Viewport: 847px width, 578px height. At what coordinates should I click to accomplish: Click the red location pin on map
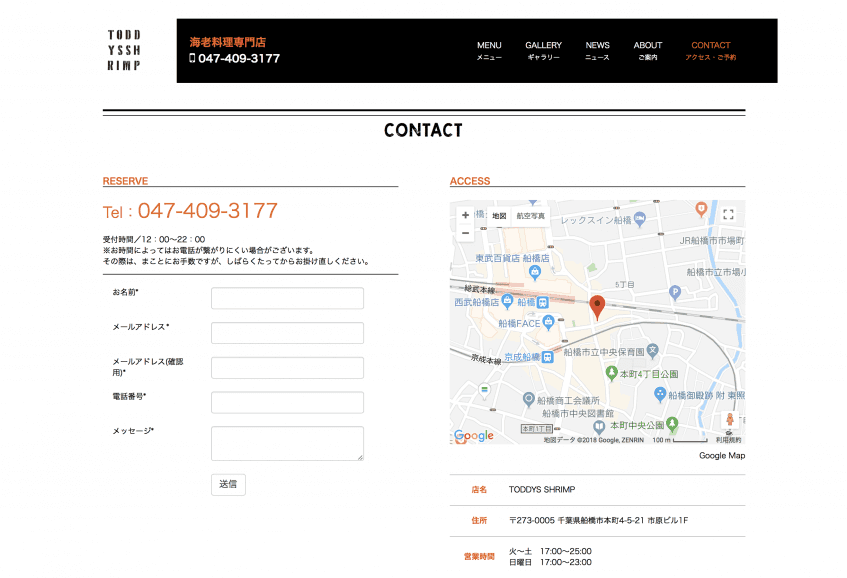click(597, 307)
